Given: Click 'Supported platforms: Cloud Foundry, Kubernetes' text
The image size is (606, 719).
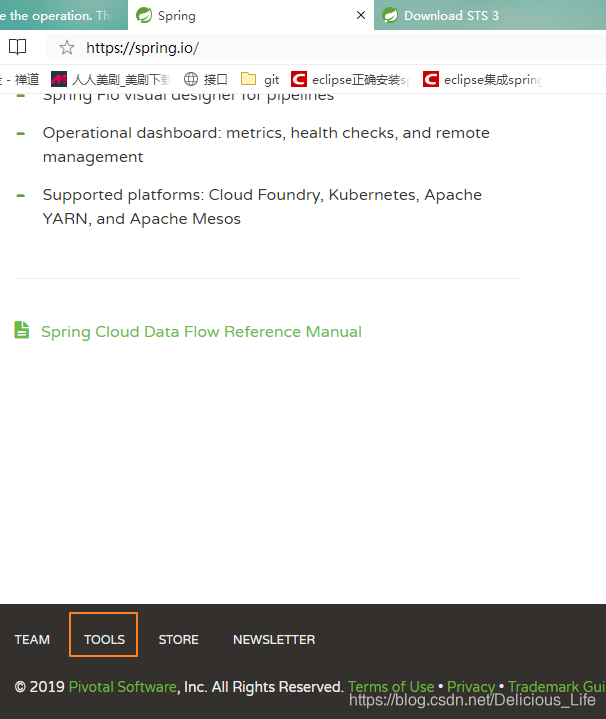Looking at the screenshot, I should (x=231, y=195).
